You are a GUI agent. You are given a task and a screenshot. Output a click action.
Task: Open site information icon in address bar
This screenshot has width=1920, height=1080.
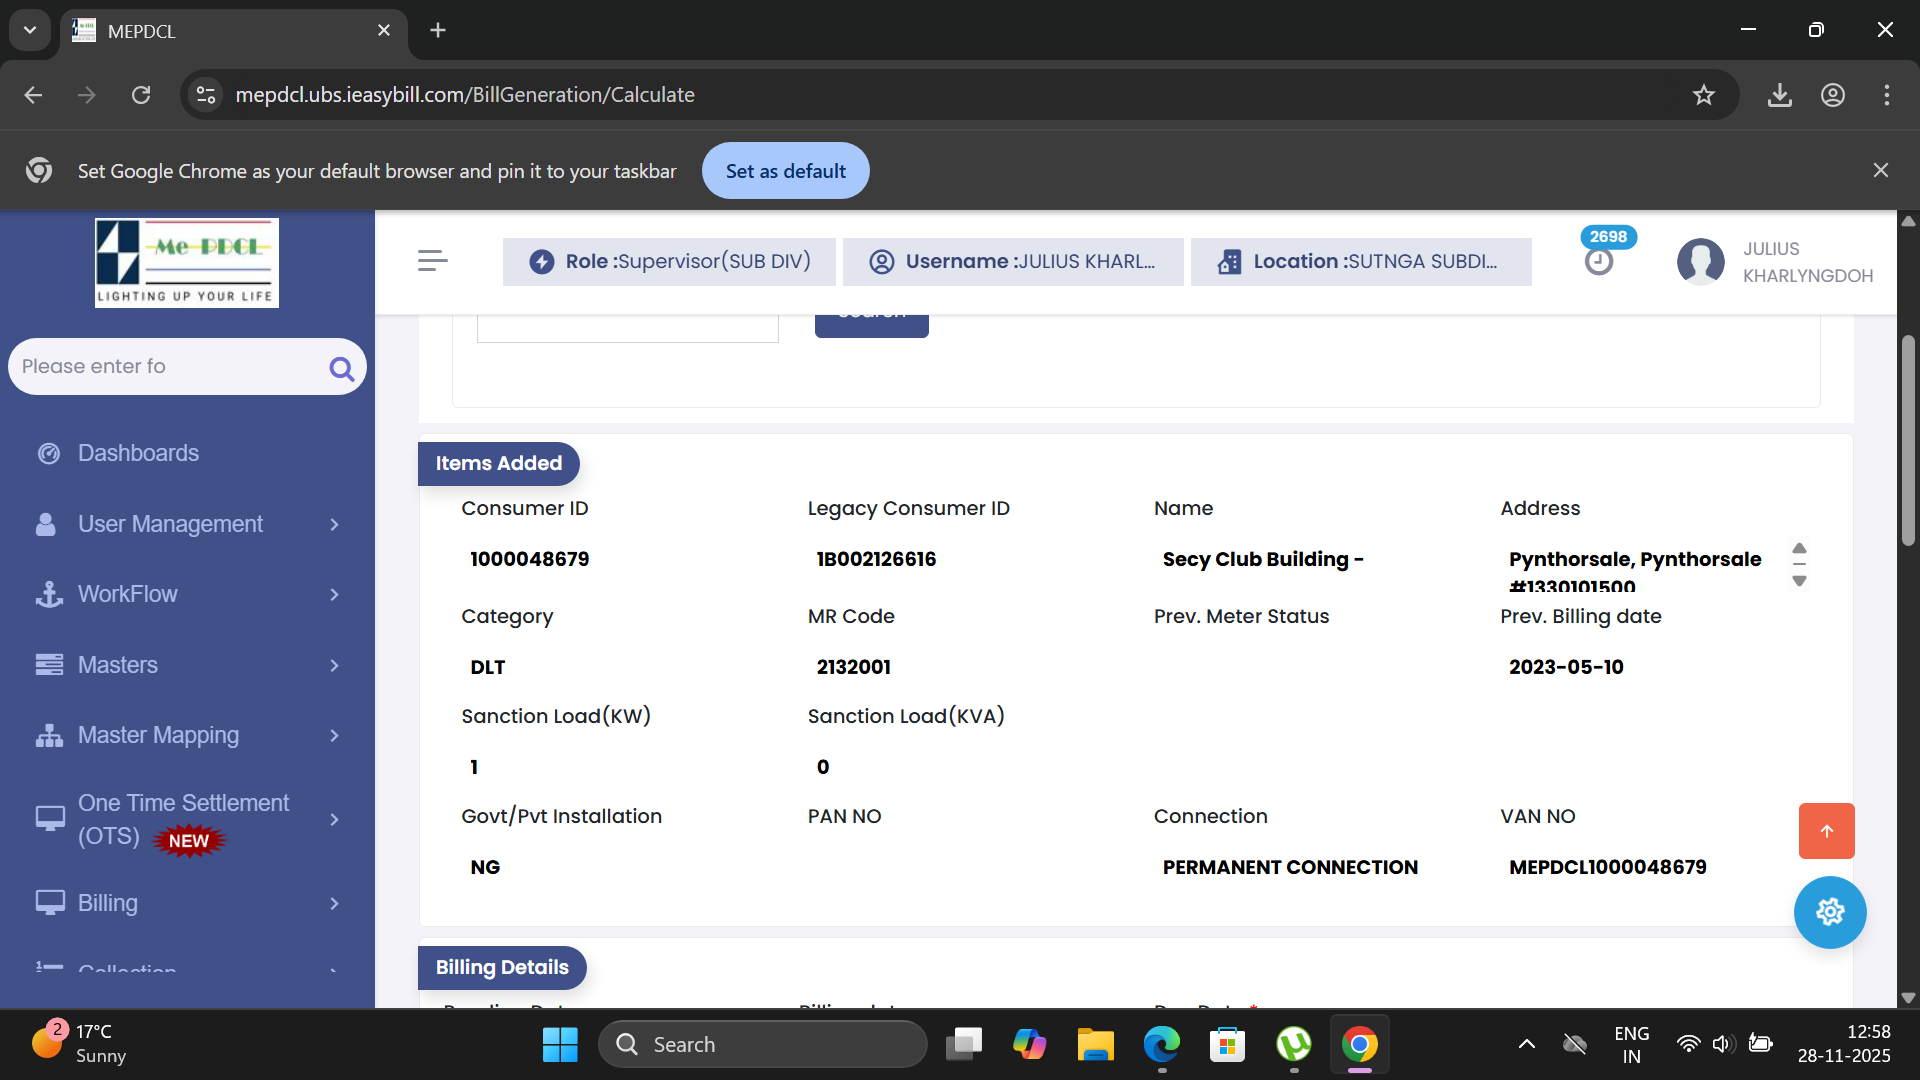point(206,95)
